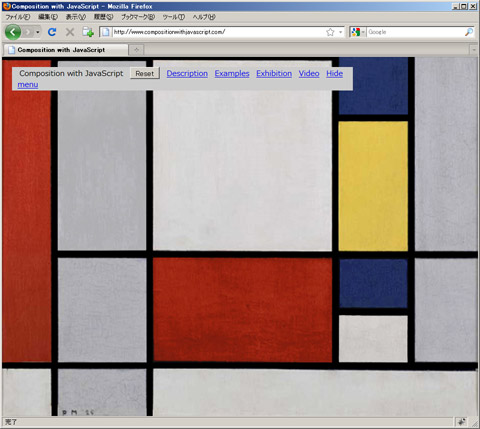Click the Composition with JavaScript page heading
Viewport: 480px width, 429px height.
coord(71,73)
